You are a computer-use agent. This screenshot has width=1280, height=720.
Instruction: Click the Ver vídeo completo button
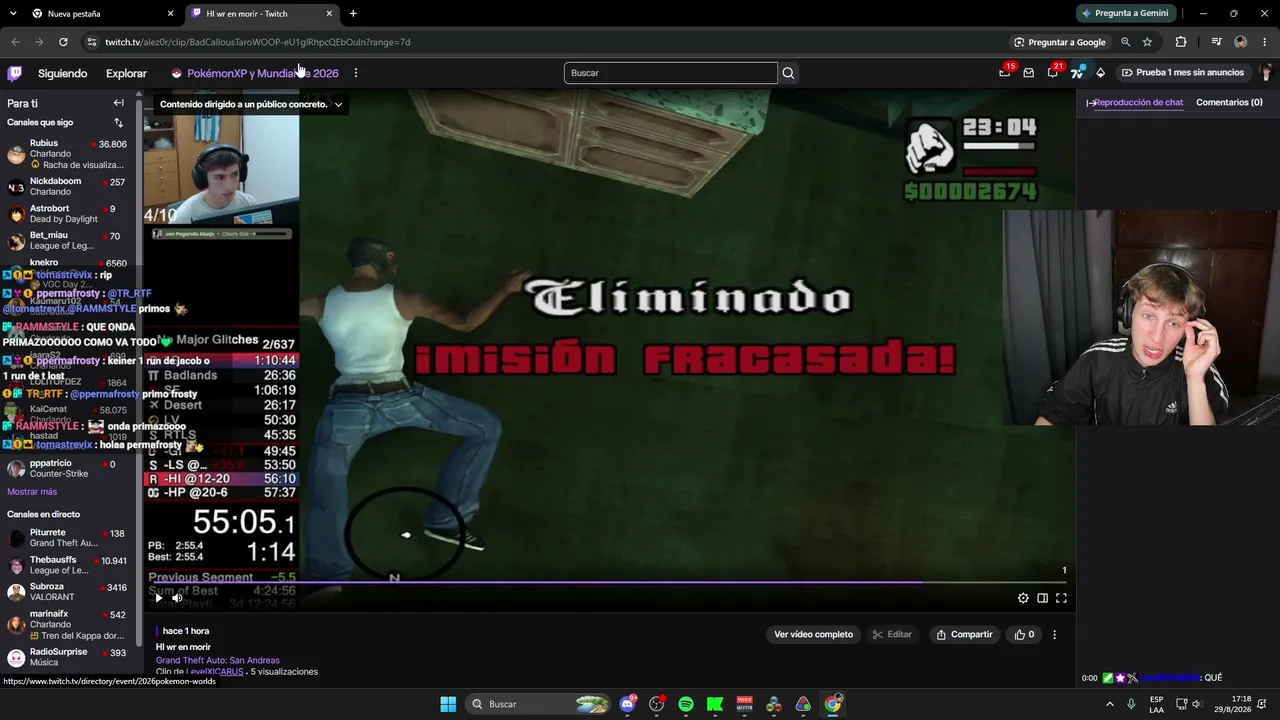(x=813, y=634)
